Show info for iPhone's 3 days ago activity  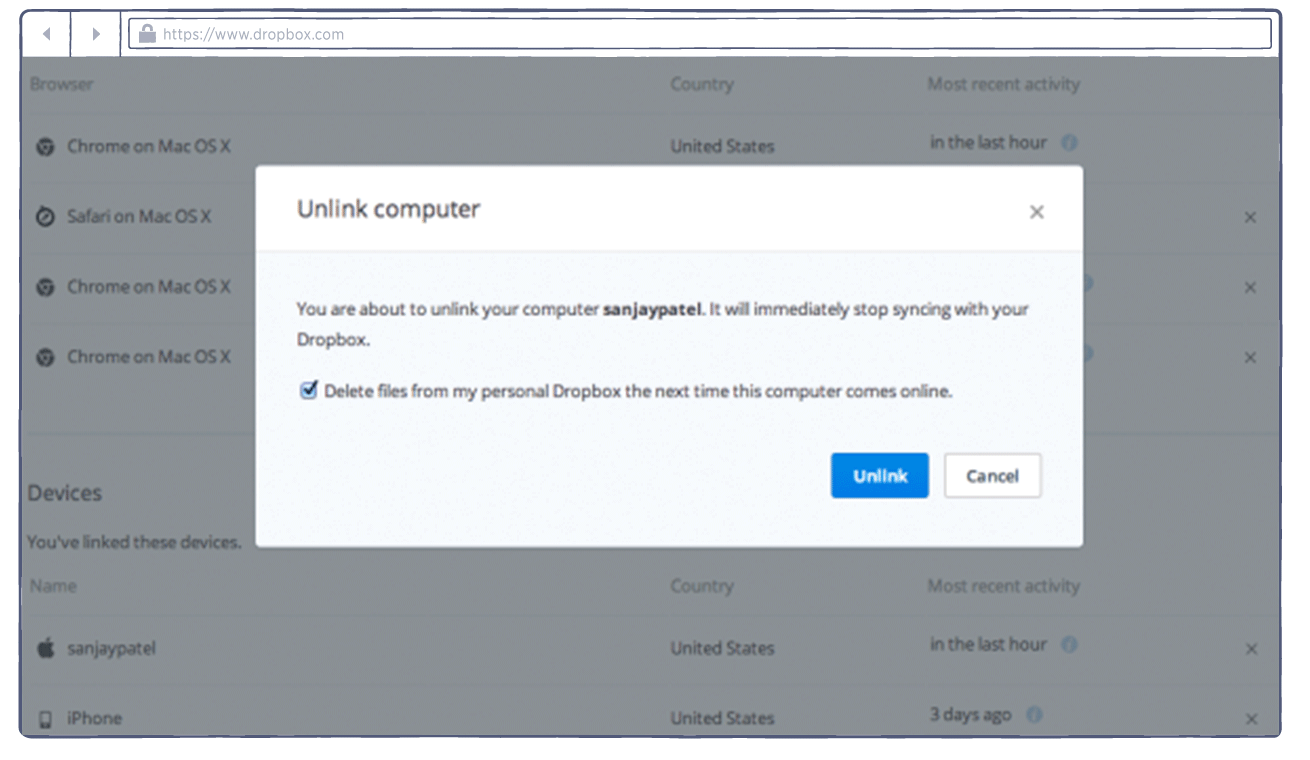tap(1034, 715)
